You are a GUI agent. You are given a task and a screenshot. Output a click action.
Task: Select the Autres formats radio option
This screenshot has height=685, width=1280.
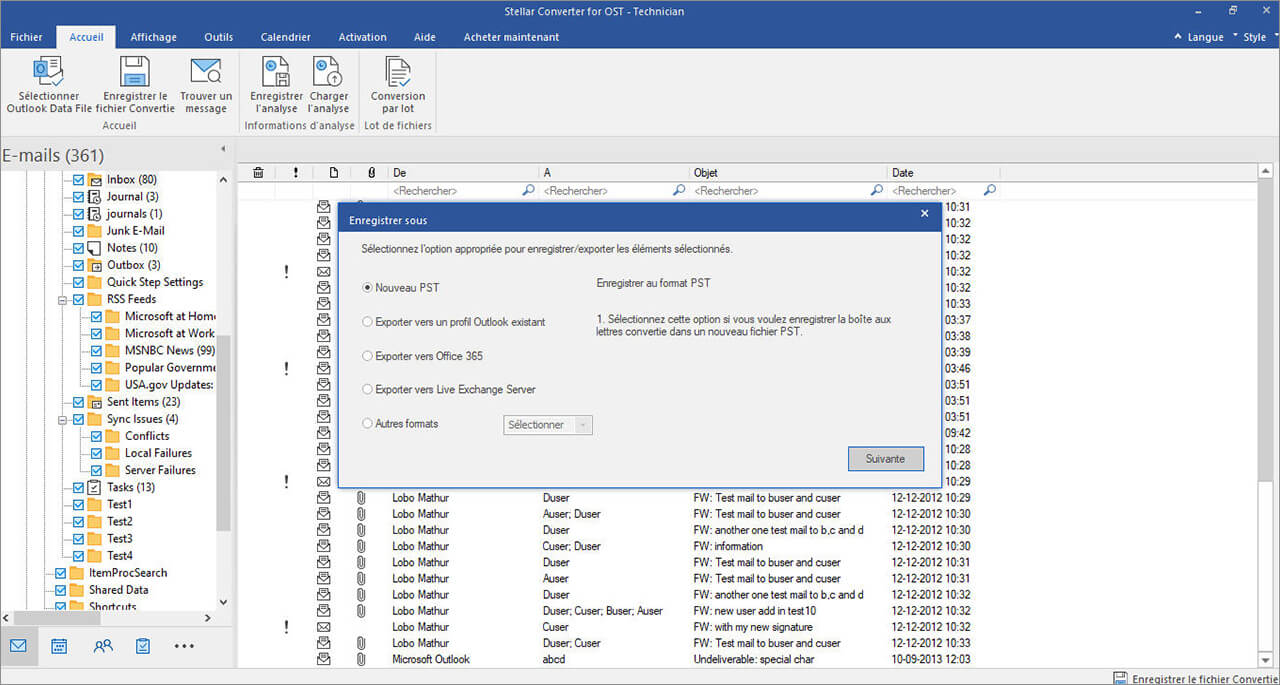[368, 424]
